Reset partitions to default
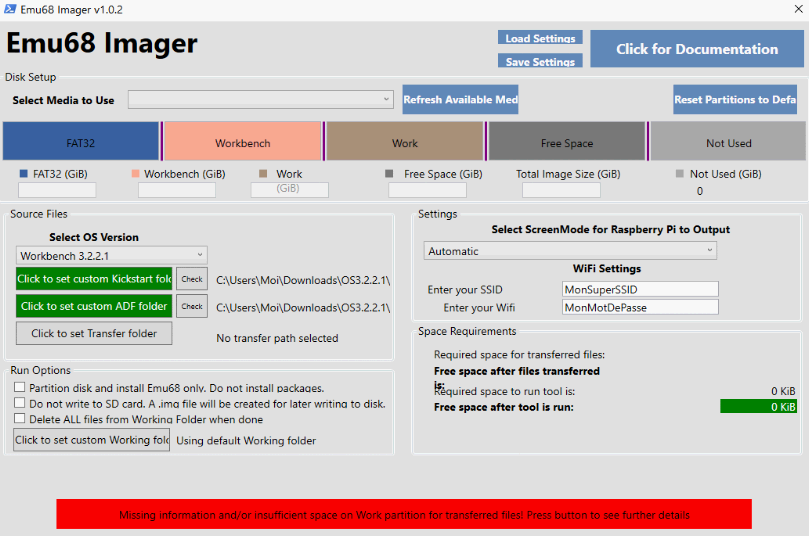This screenshot has height=536, width=809. coord(735,99)
